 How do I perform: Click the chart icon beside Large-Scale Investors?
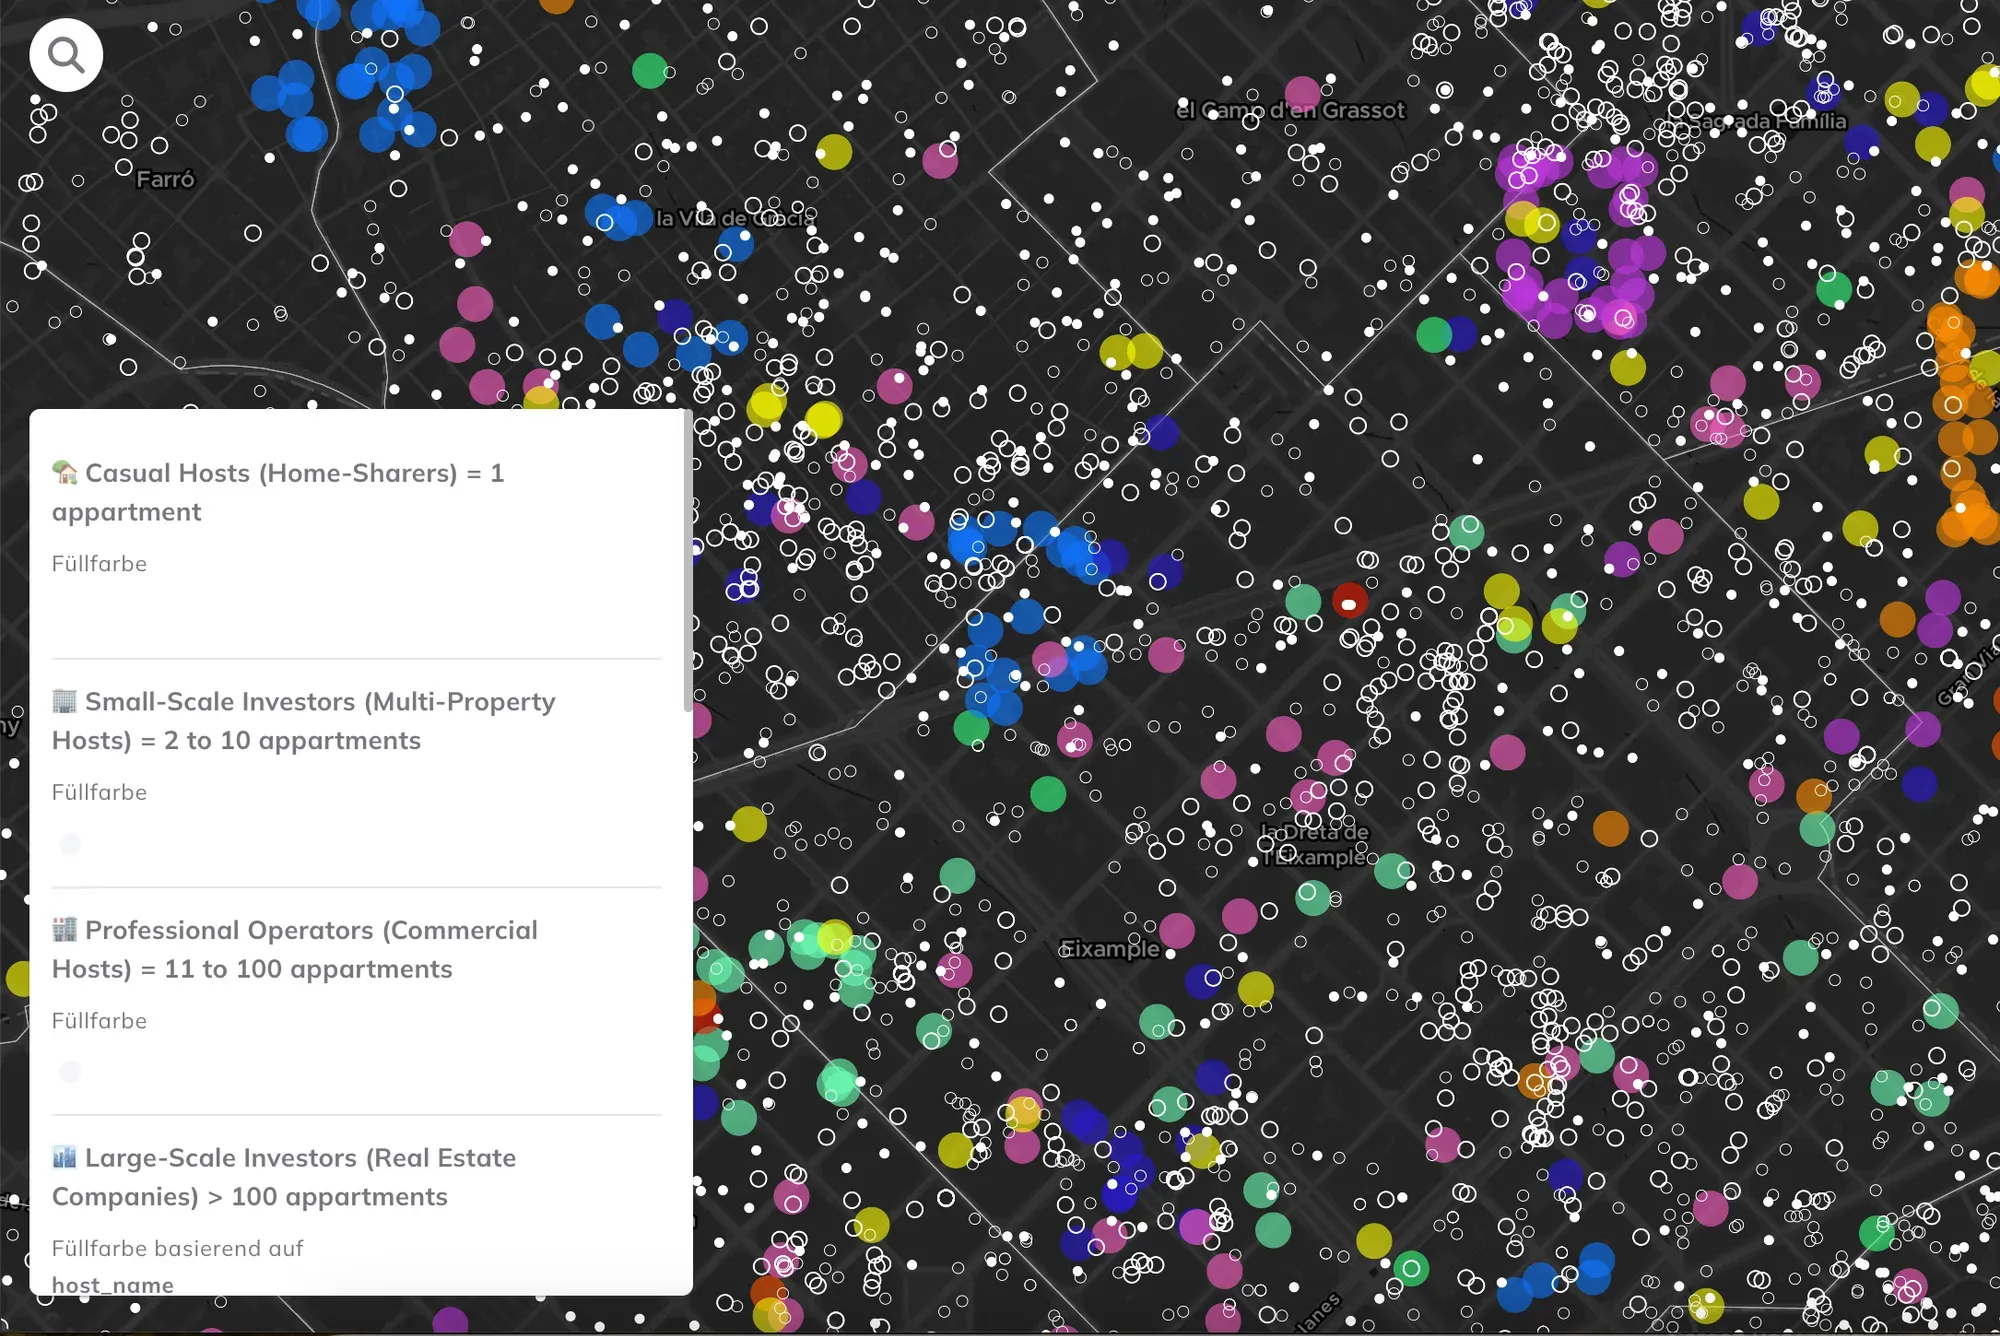pyautogui.click(x=65, y=1157)
